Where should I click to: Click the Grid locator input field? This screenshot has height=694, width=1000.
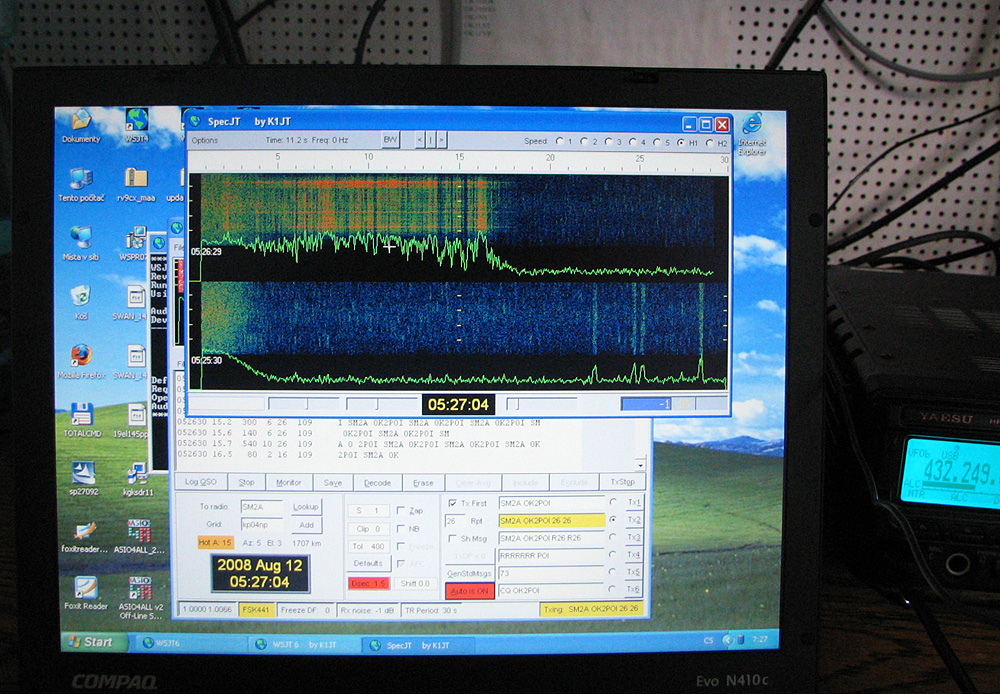tap(261, 524)
